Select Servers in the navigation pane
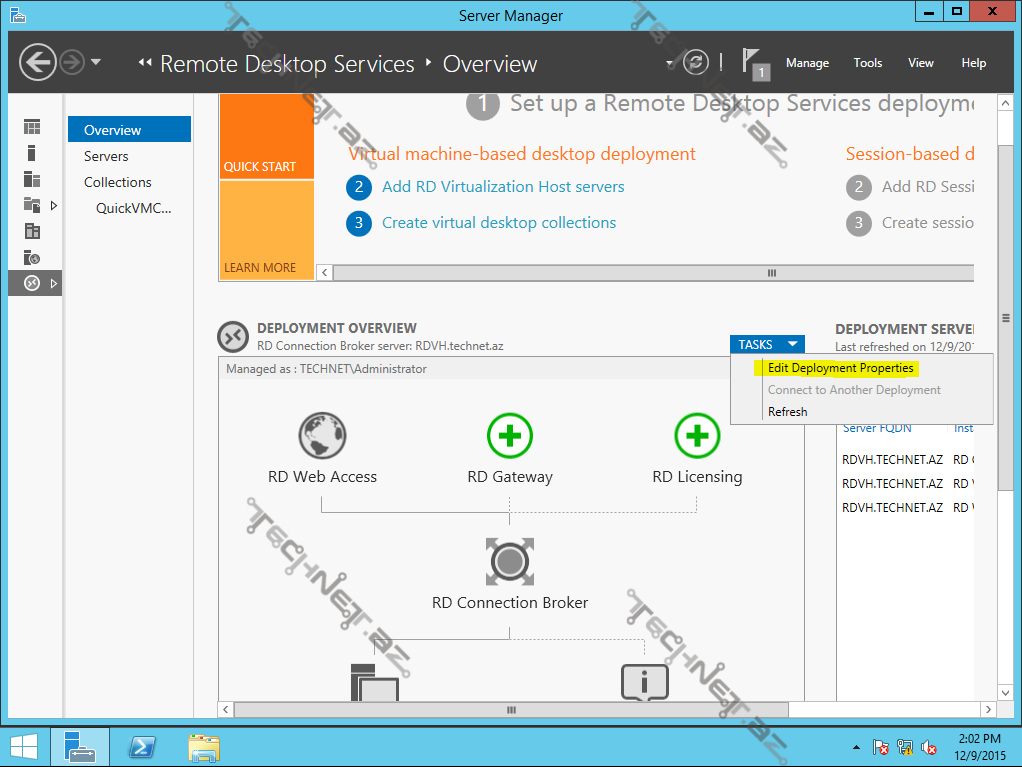 click(x=106, y=156)
